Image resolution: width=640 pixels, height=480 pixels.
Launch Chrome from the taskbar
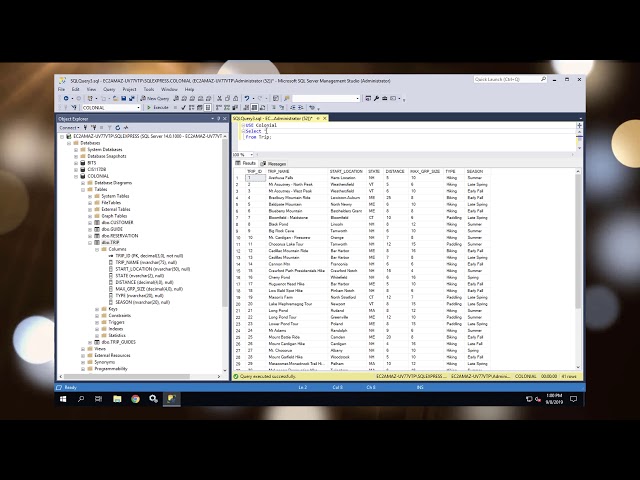(x=136, y=399)
